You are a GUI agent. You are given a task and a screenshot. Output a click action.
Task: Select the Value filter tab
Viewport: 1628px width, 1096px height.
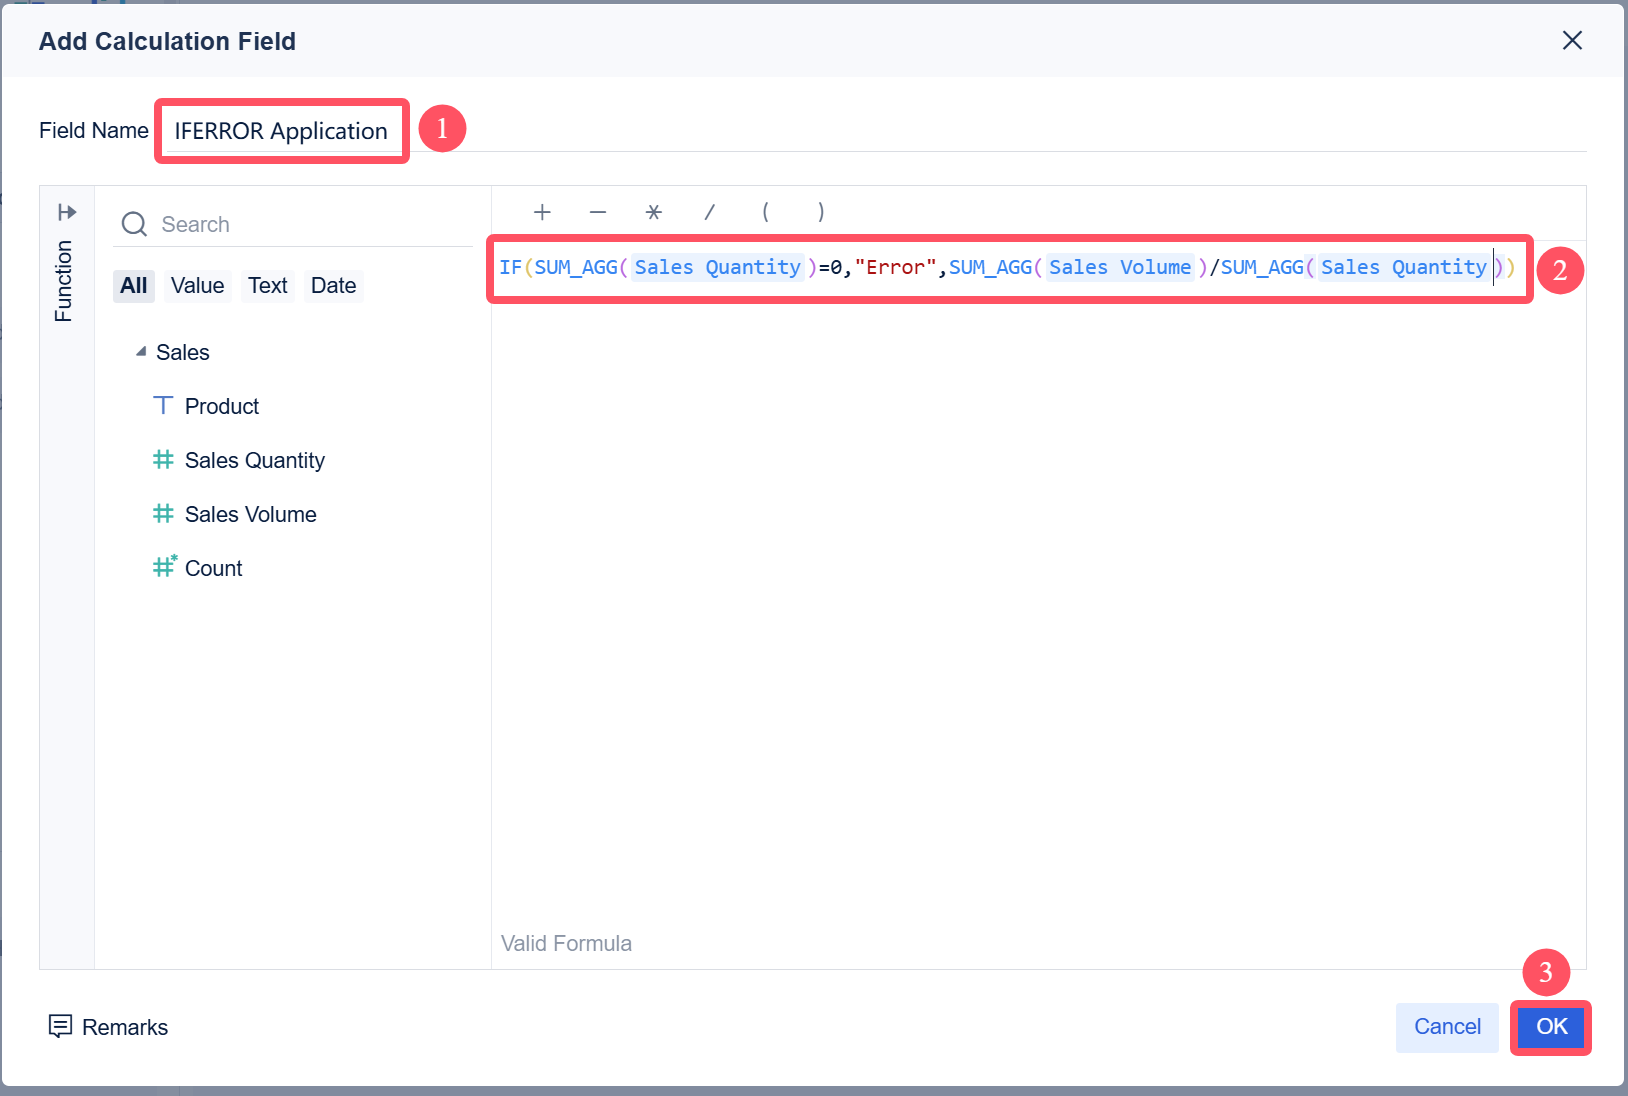tap(197, 286)
